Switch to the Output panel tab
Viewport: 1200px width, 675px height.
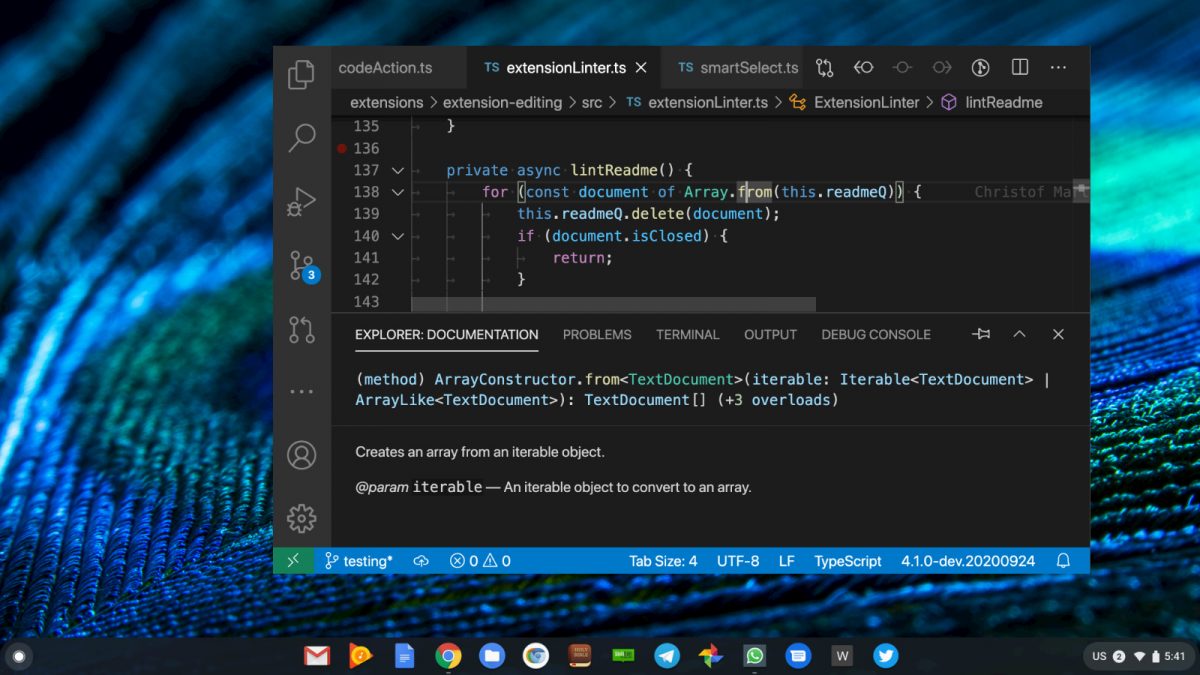(x=770, y=335)
